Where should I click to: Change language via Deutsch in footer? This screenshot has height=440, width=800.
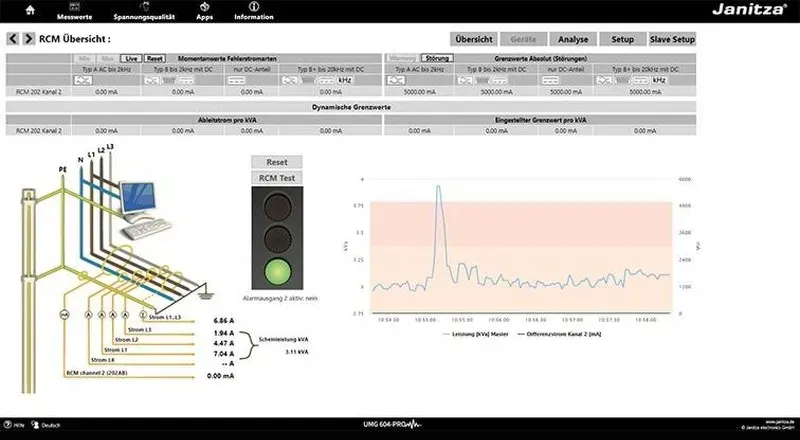(46, 425)
